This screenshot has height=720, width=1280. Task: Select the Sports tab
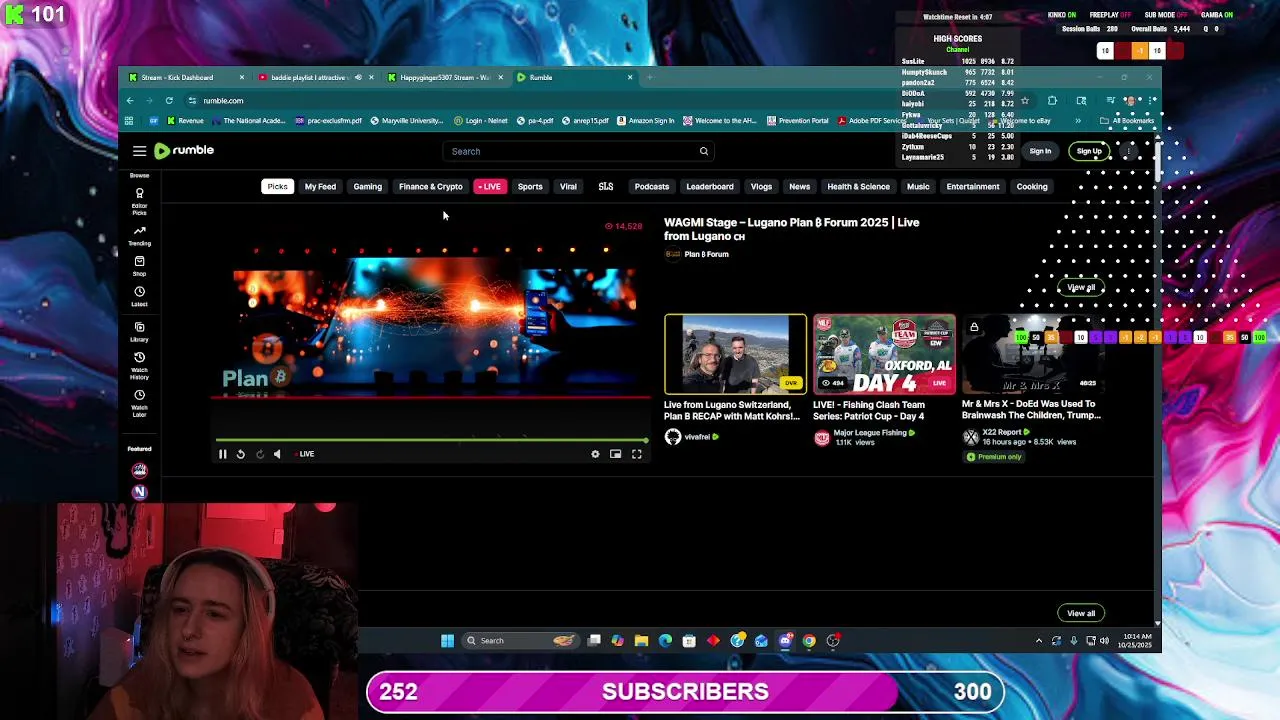(x=530, y=187)
